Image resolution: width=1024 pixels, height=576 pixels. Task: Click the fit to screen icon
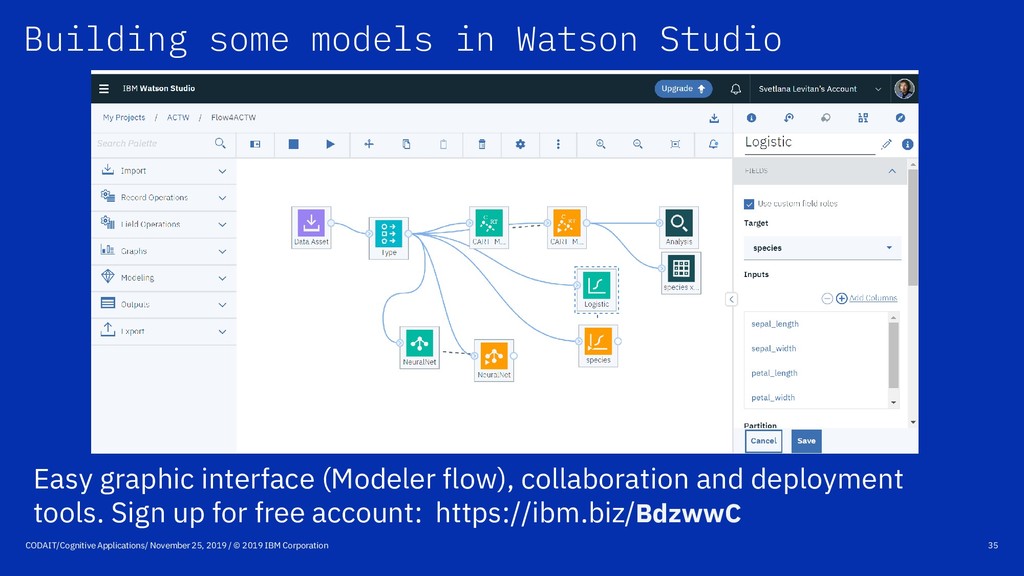coord(675,144)
